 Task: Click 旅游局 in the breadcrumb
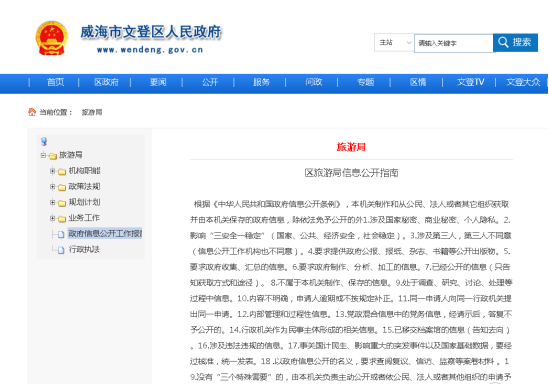[92, 112]
